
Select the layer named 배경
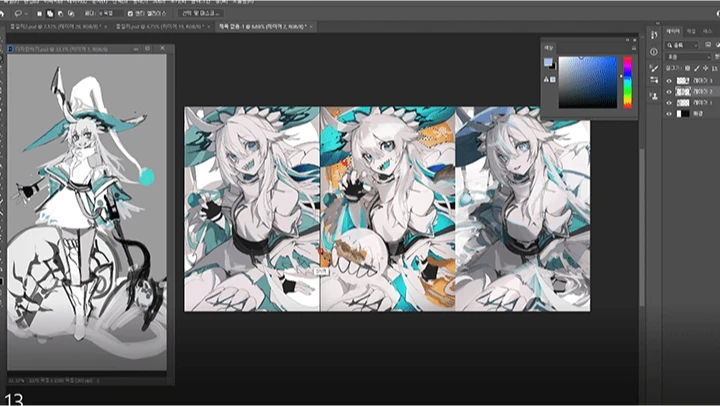(698, 114)
